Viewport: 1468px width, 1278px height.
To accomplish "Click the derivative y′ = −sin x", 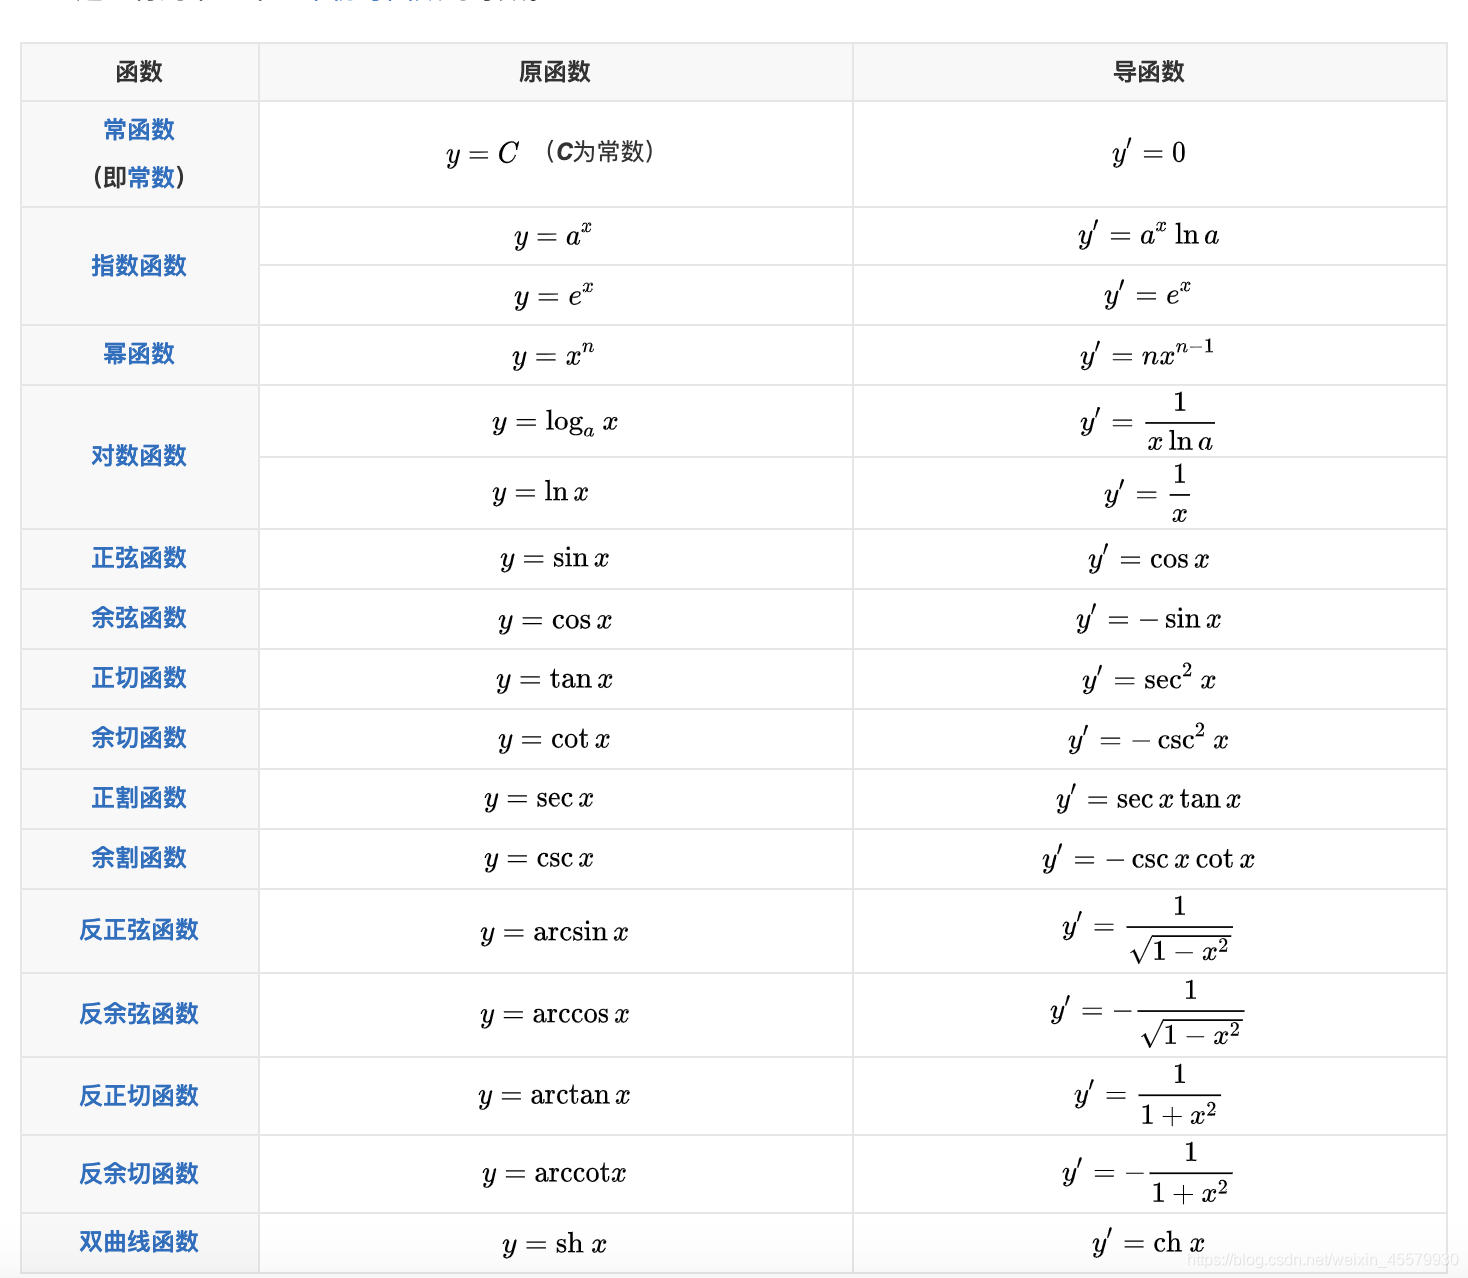I will [x=1149, y=619].
